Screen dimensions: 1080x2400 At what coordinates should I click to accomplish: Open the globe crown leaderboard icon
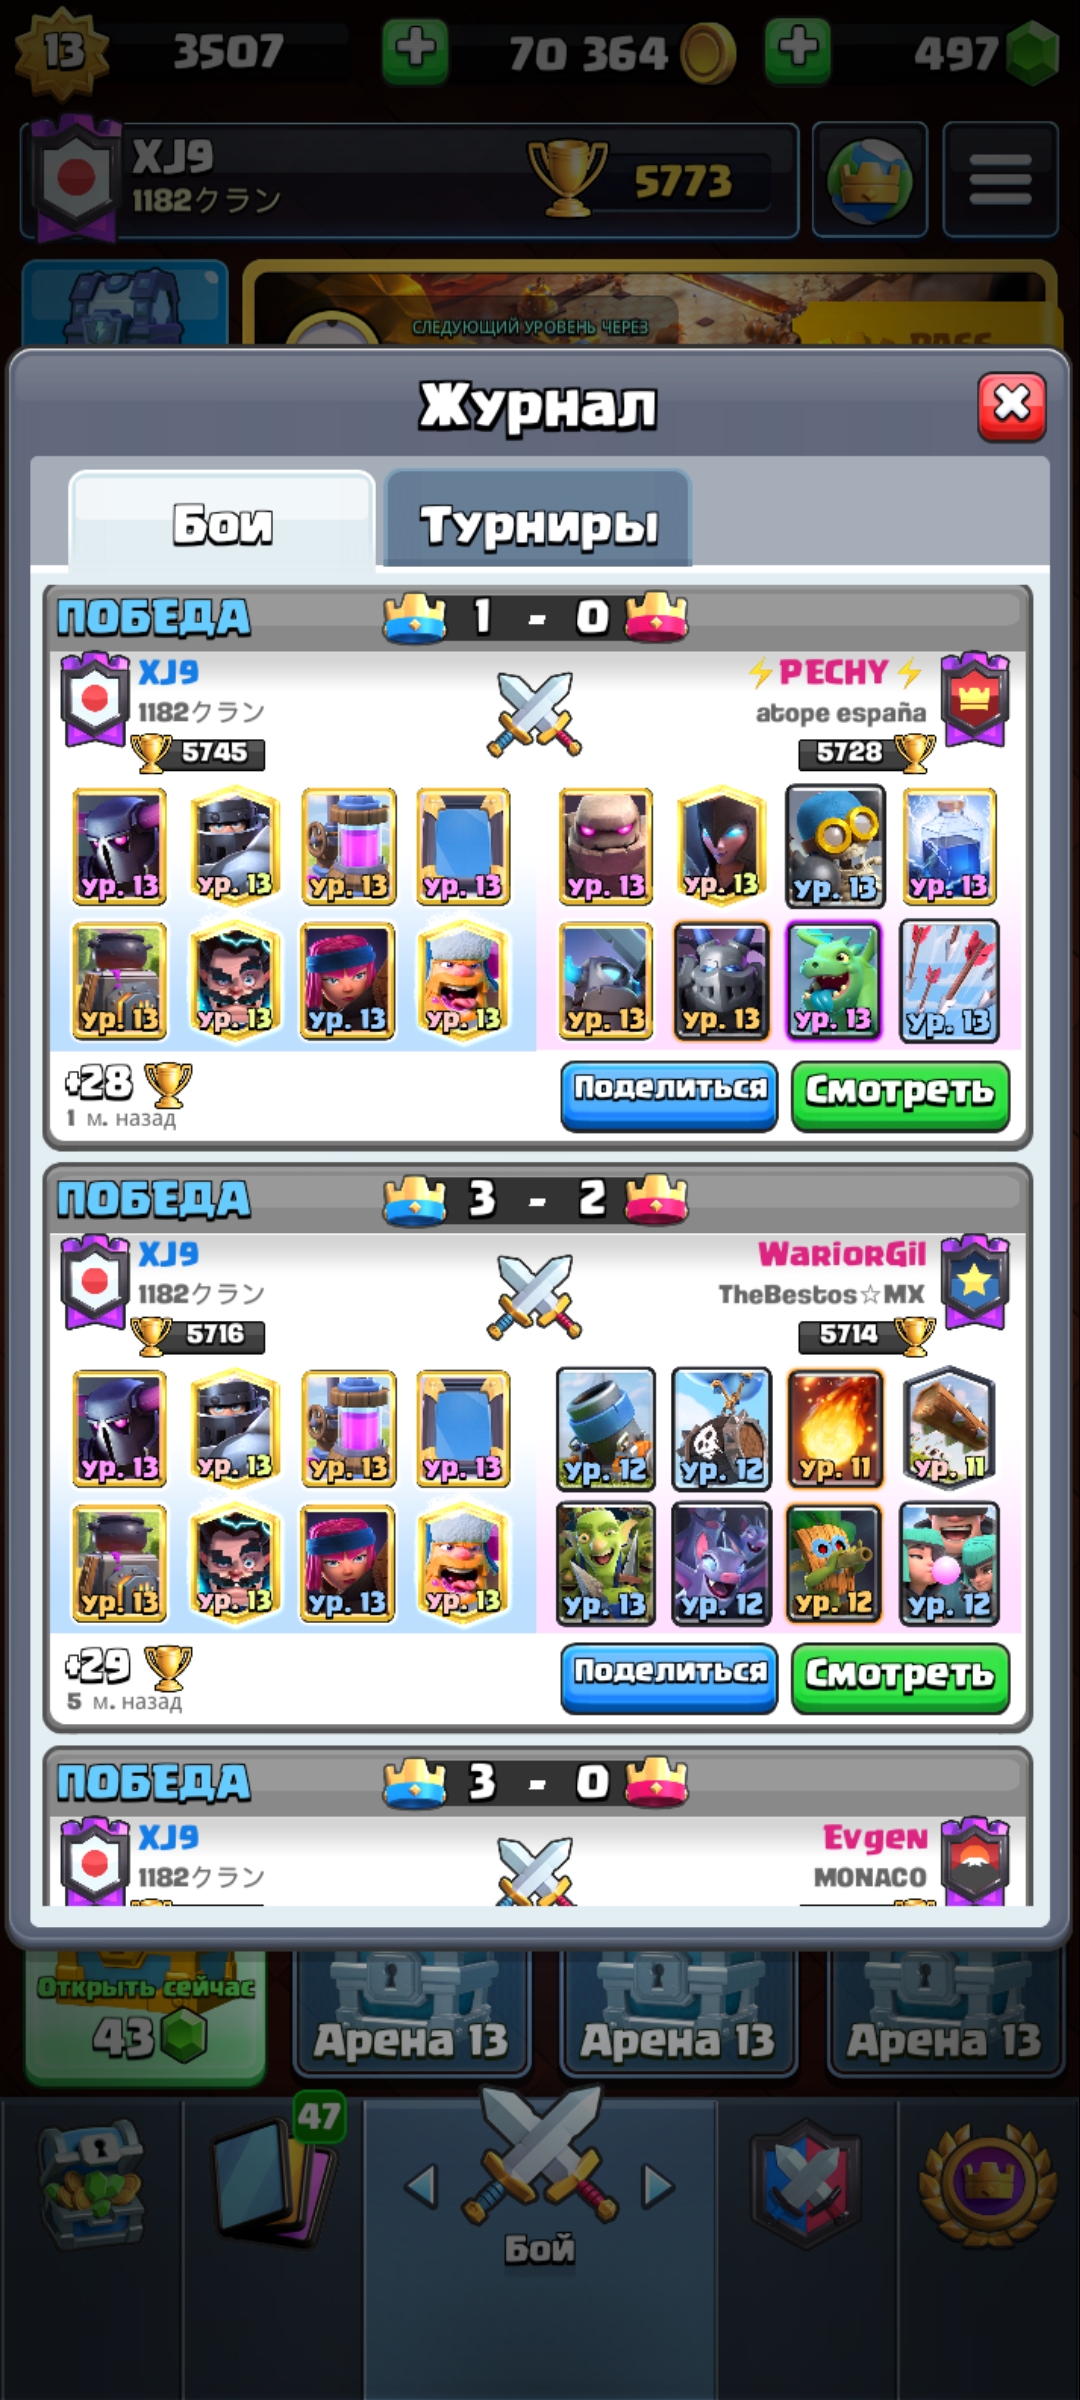tap(870, 180)
